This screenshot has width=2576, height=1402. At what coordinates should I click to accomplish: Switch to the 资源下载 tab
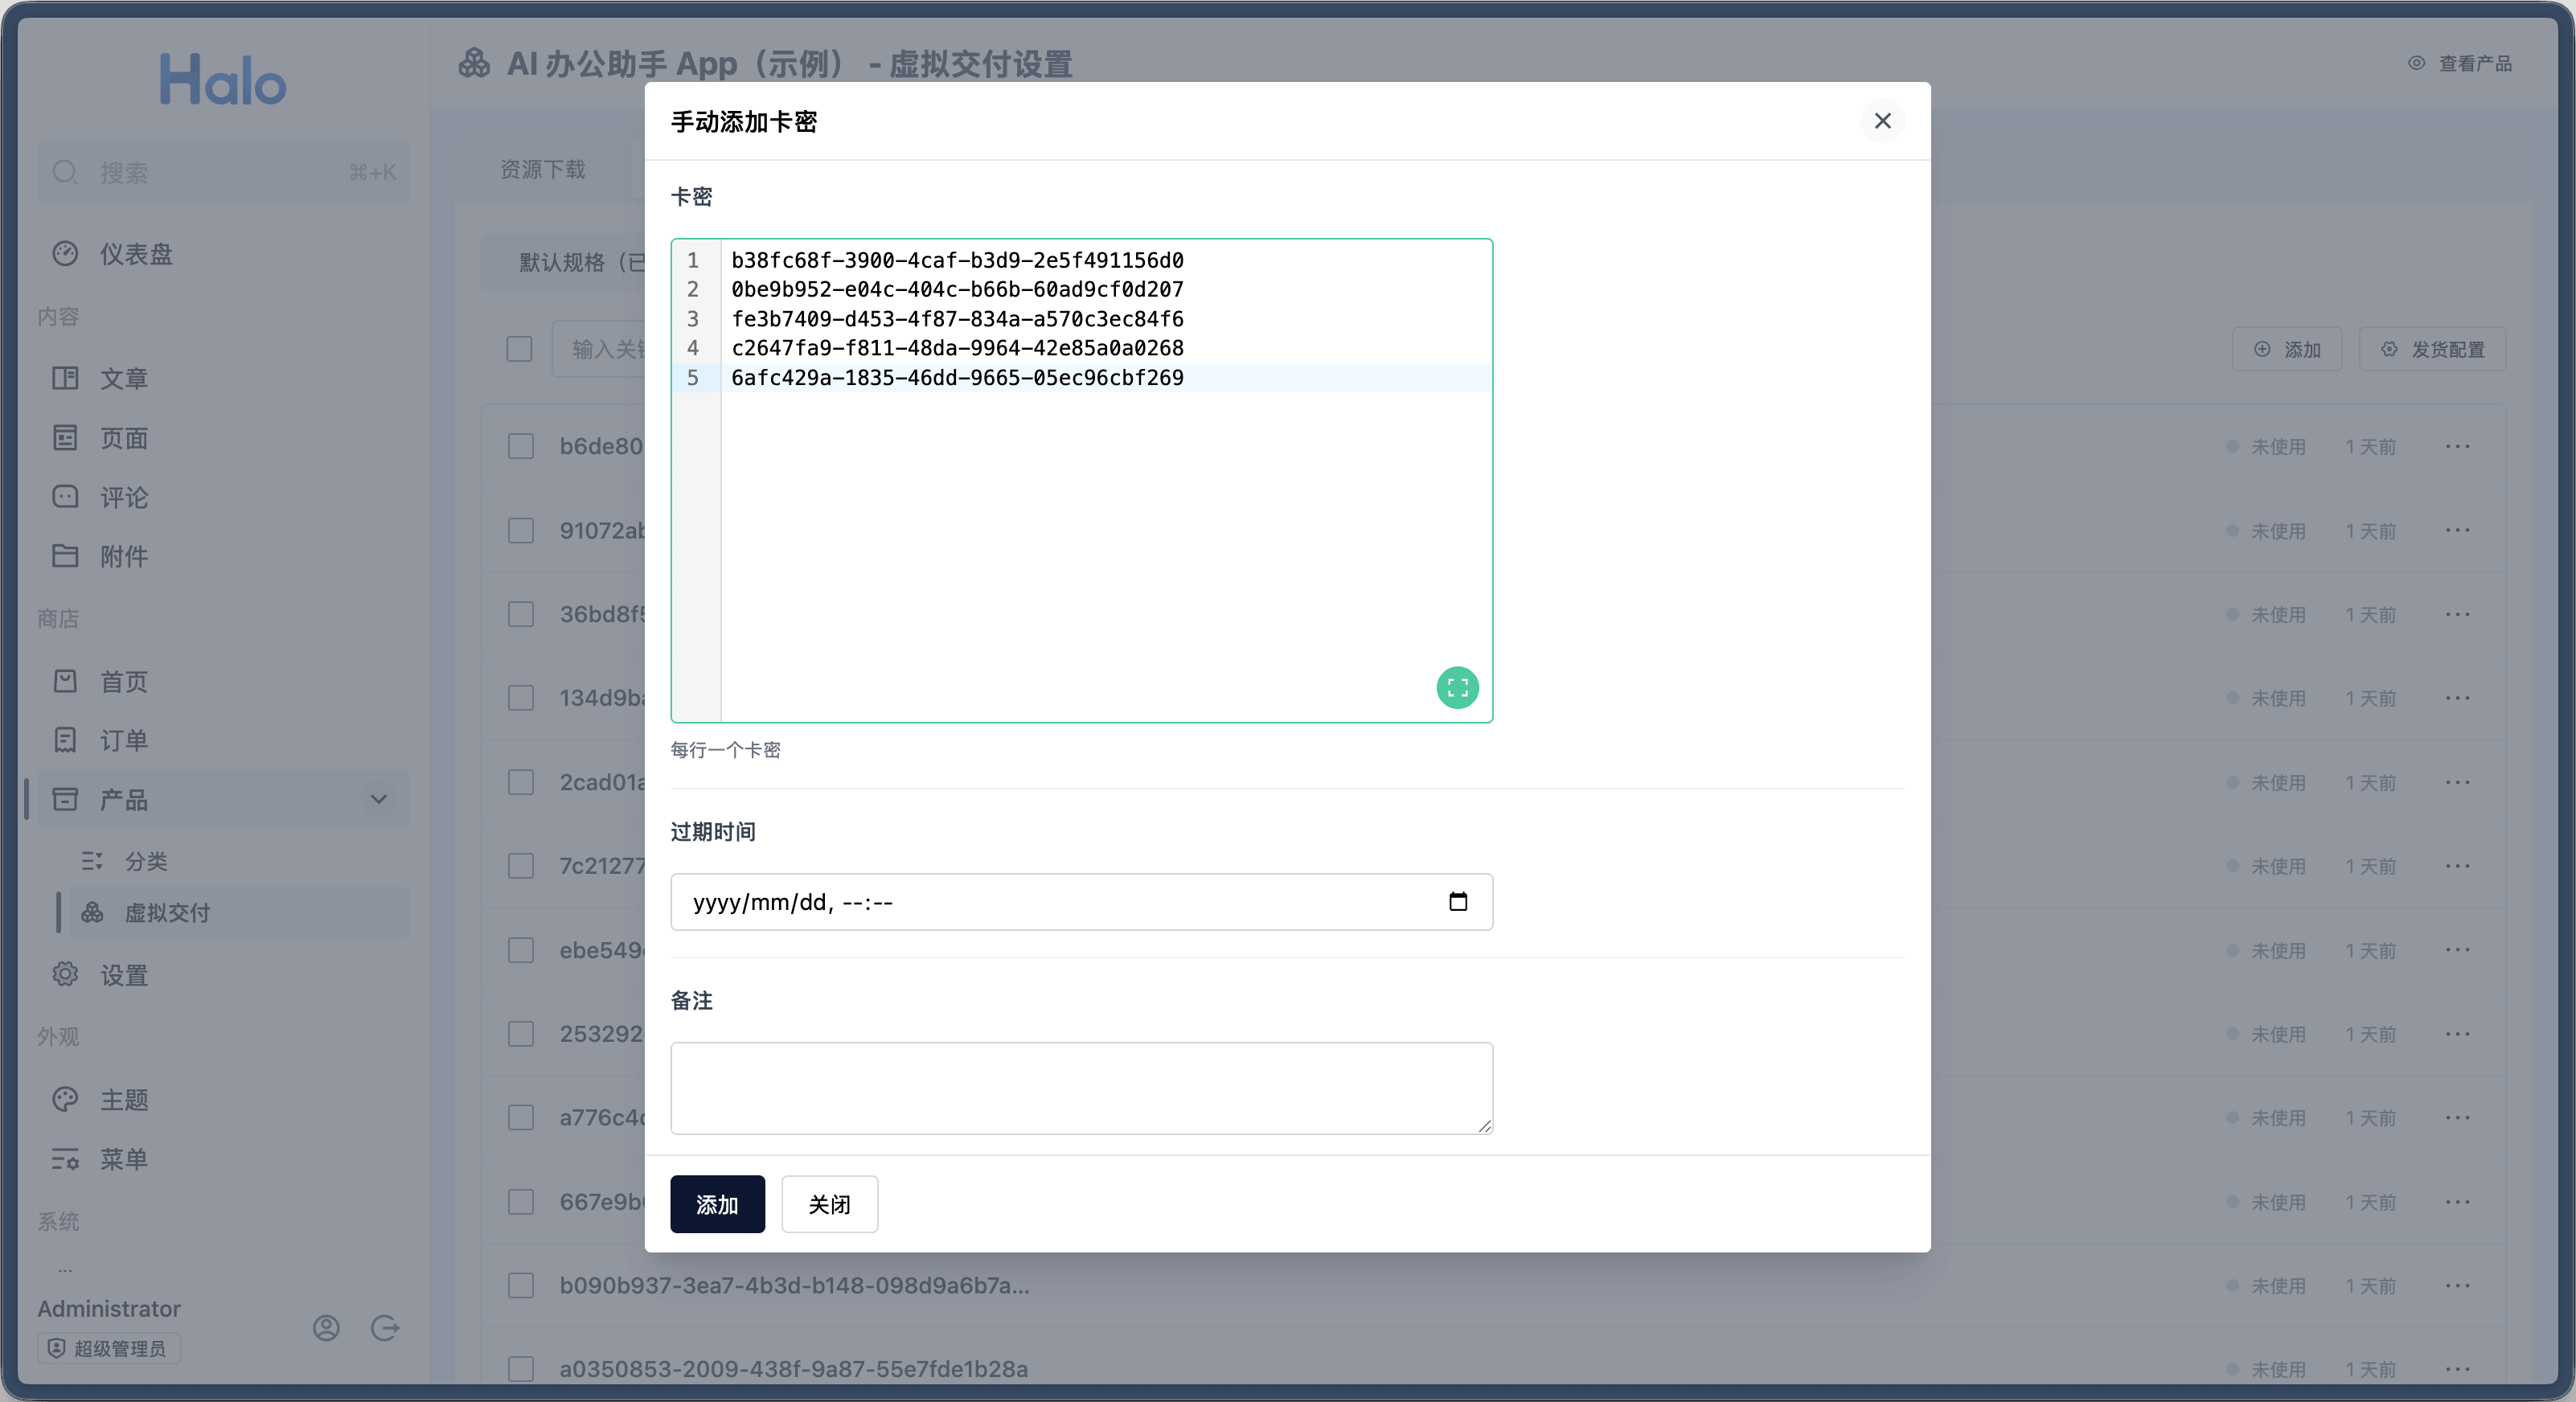(x=542, y=169)
